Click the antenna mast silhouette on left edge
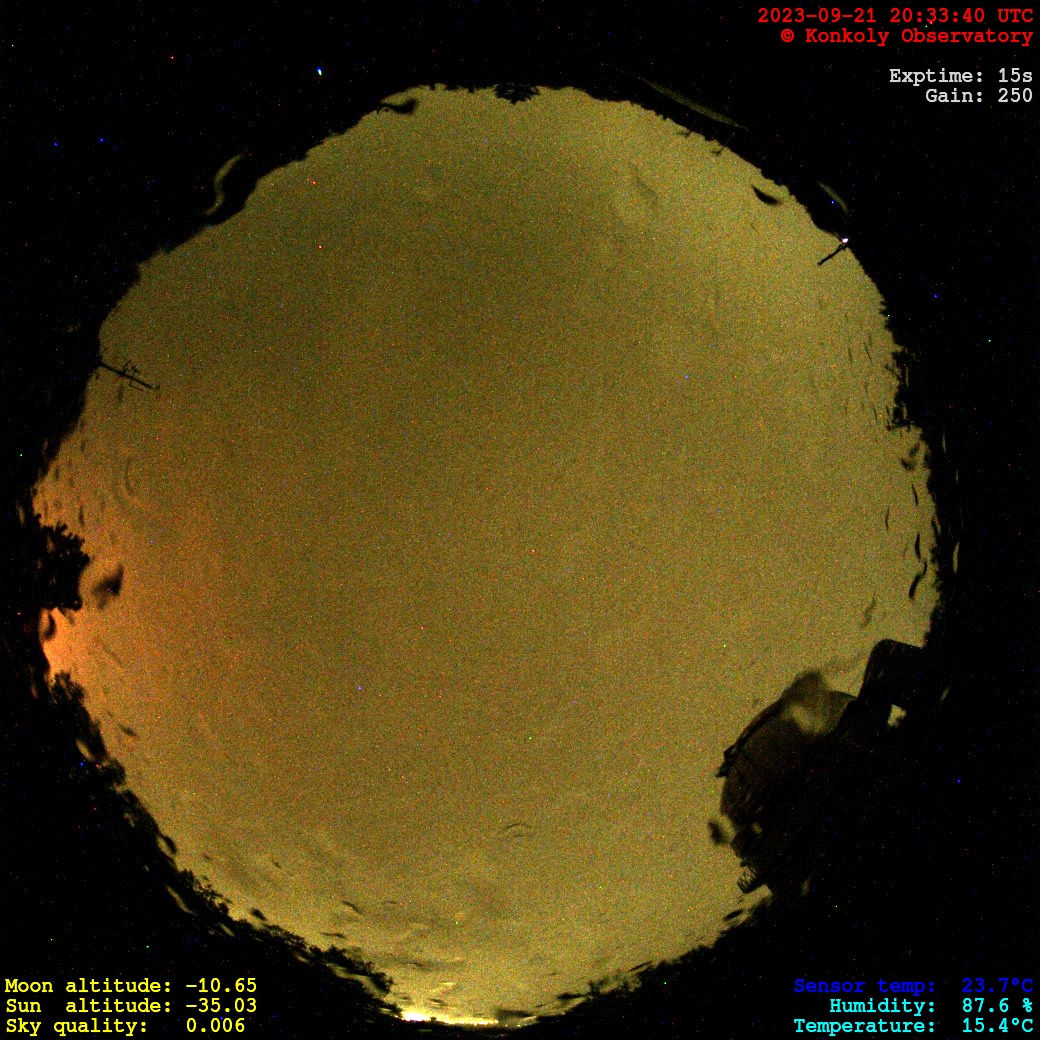 point(127,374)
